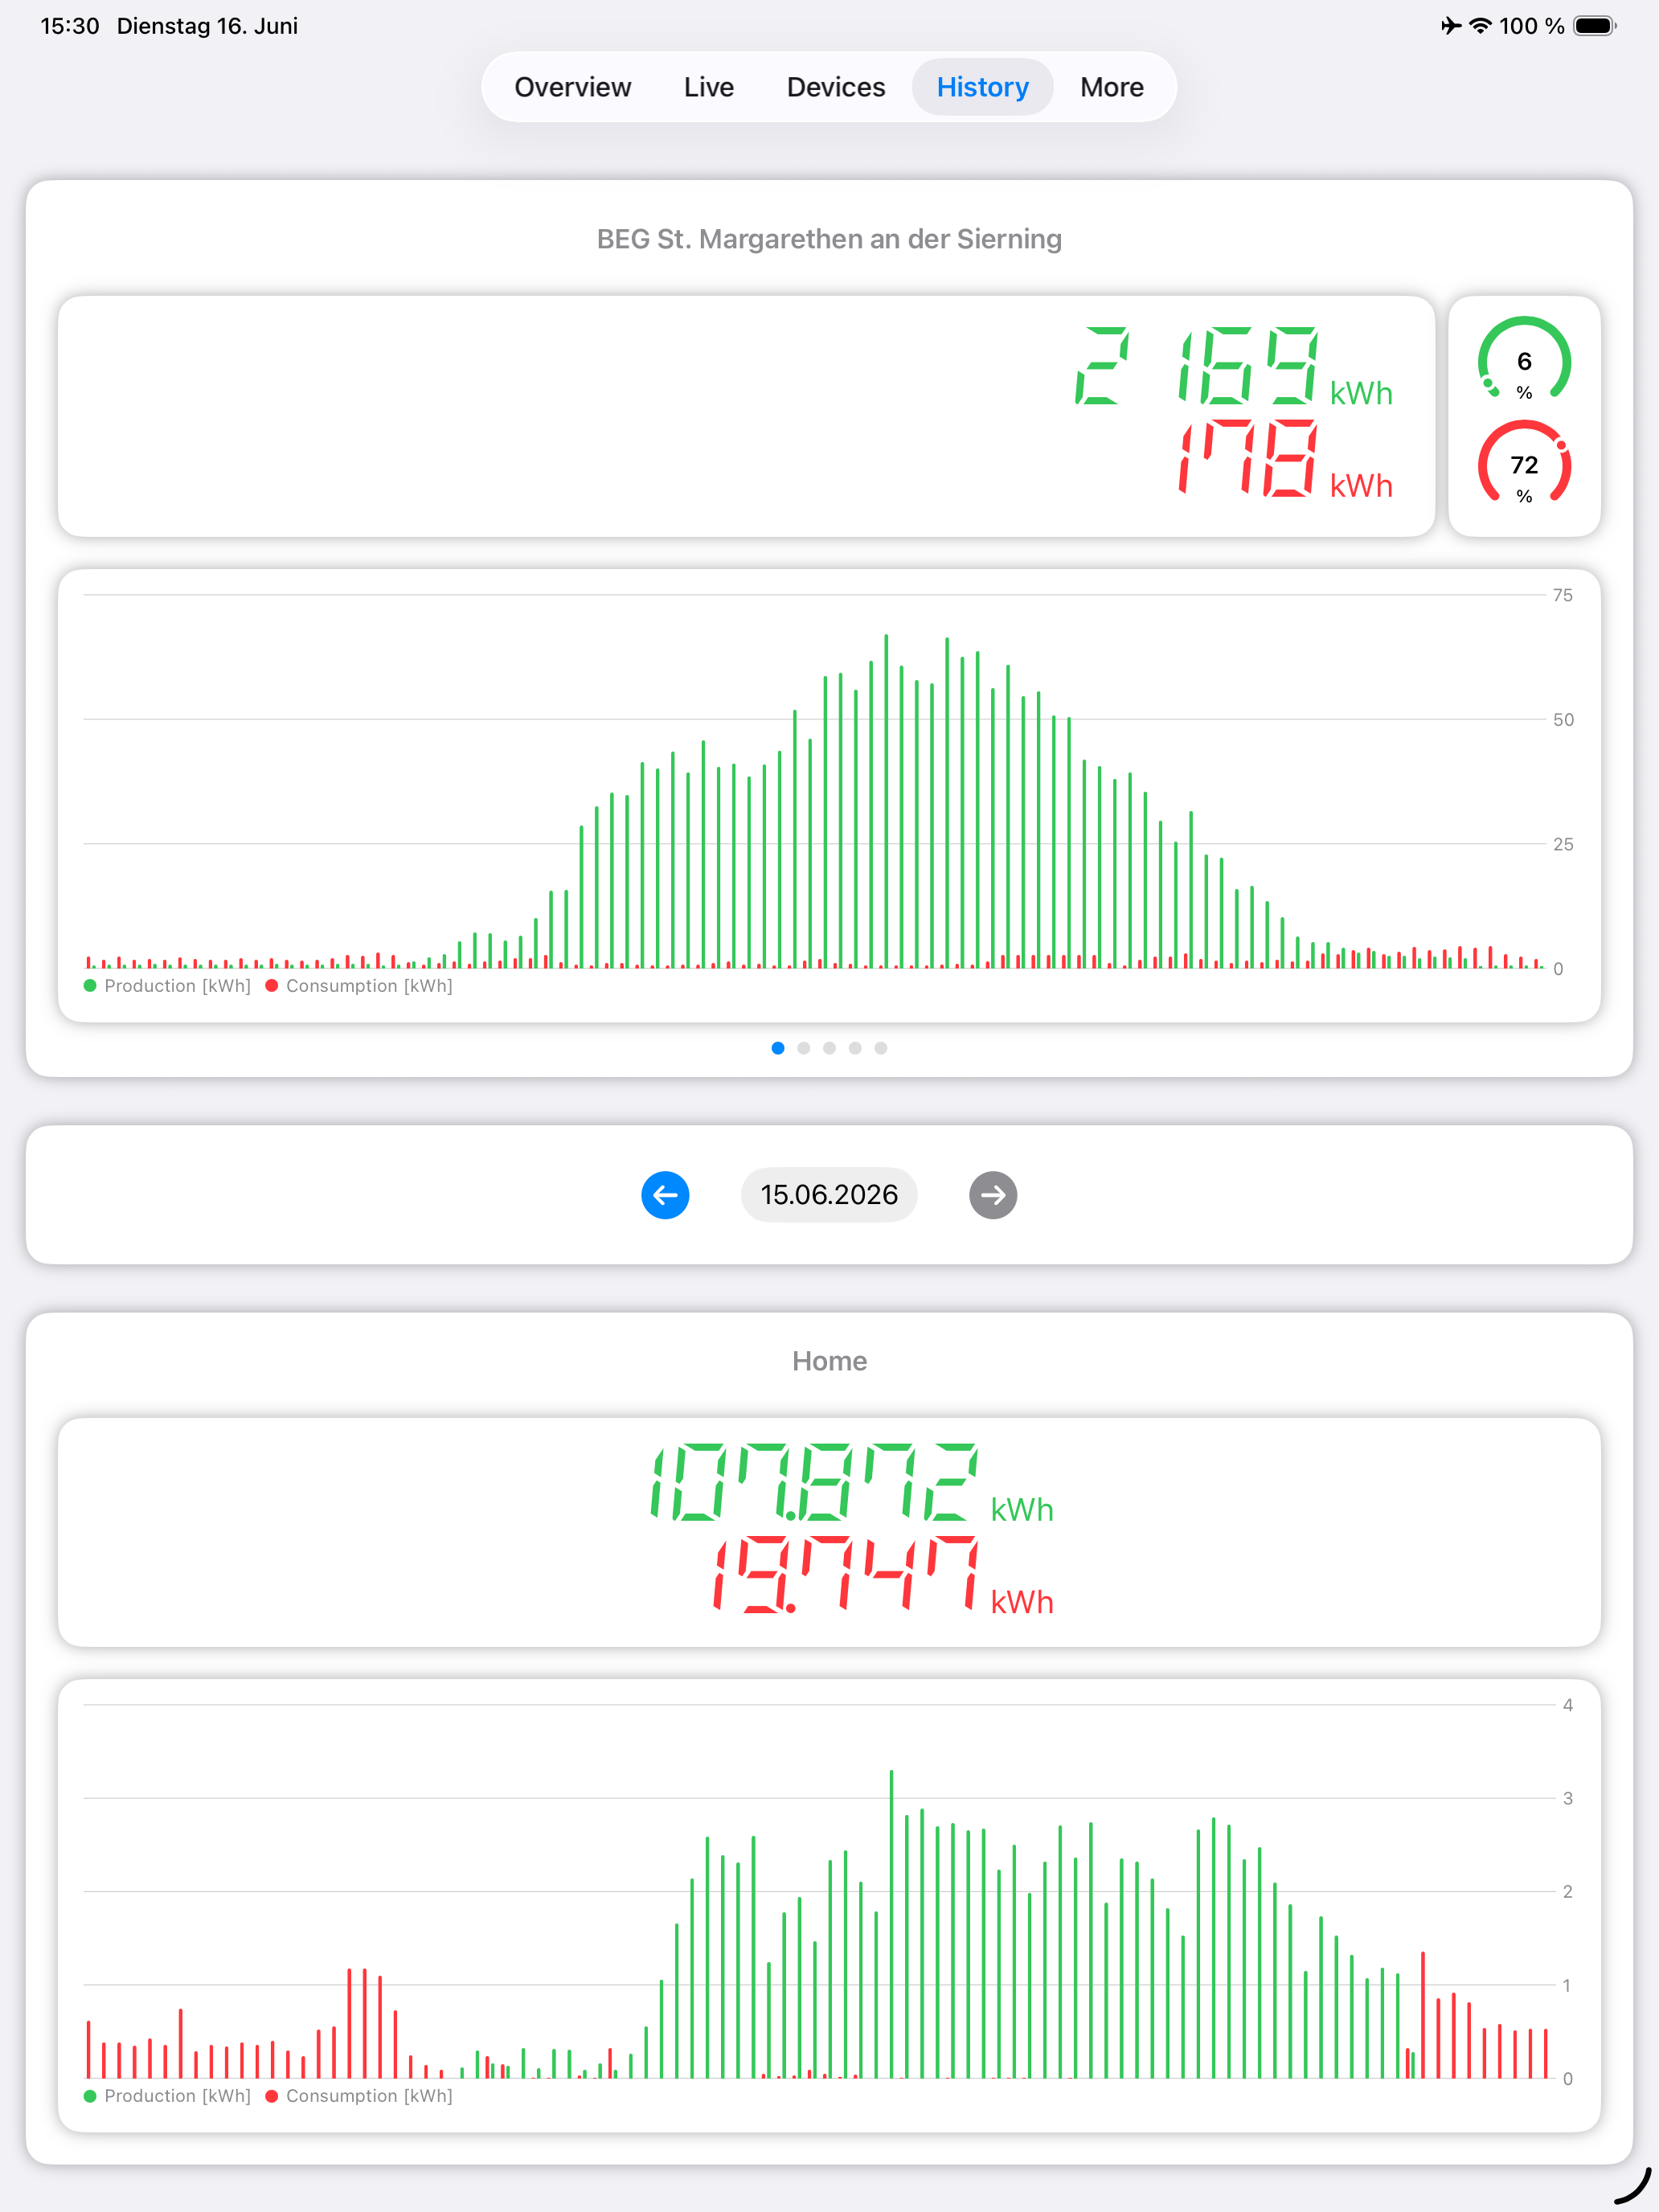Tap the Dienstag 16. Juni date in status bar
The height and width of the screenshot is (2212, 1659).
coord(207,26)
